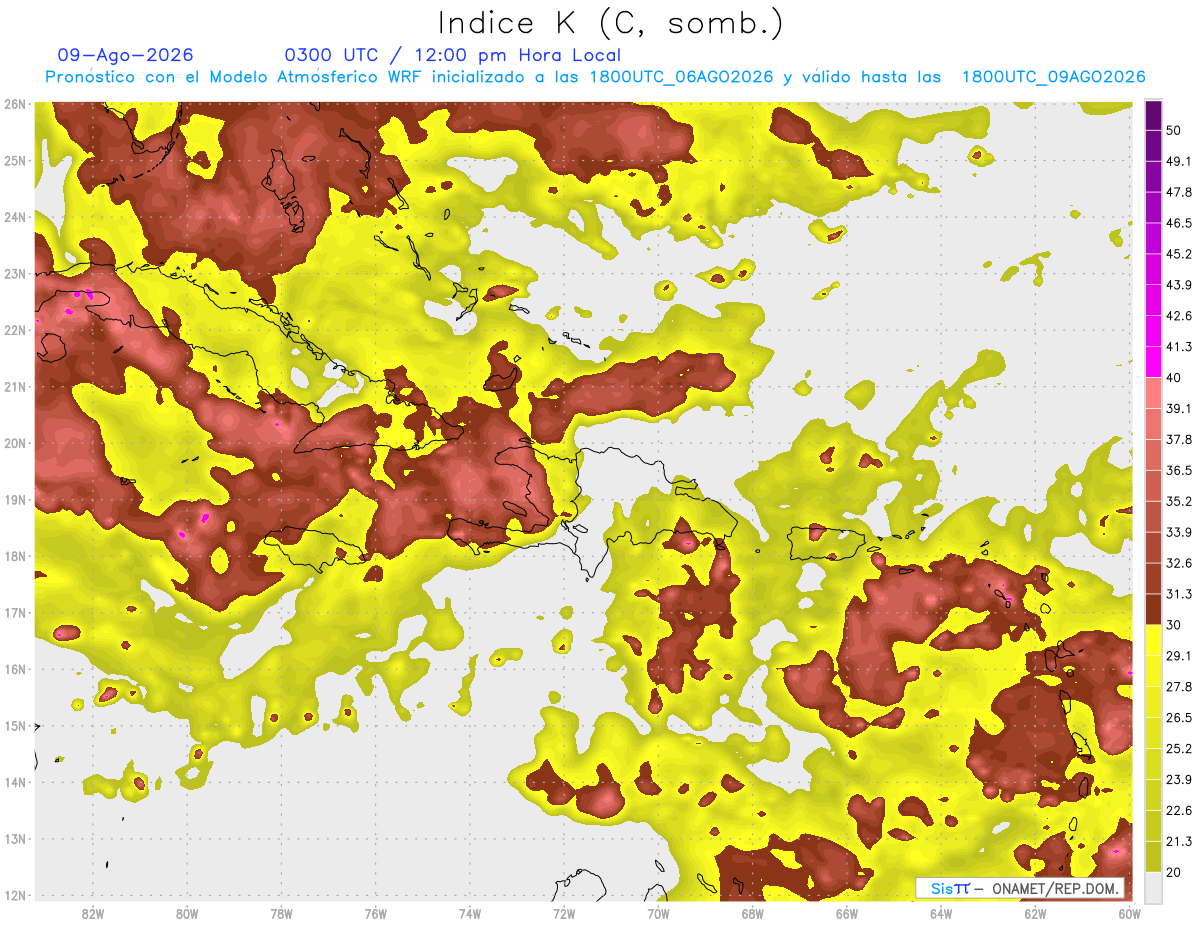This screenshot has height=927, width=1200.
Task: Click the '45.2' colorbar value
Action: point(1179,254)
